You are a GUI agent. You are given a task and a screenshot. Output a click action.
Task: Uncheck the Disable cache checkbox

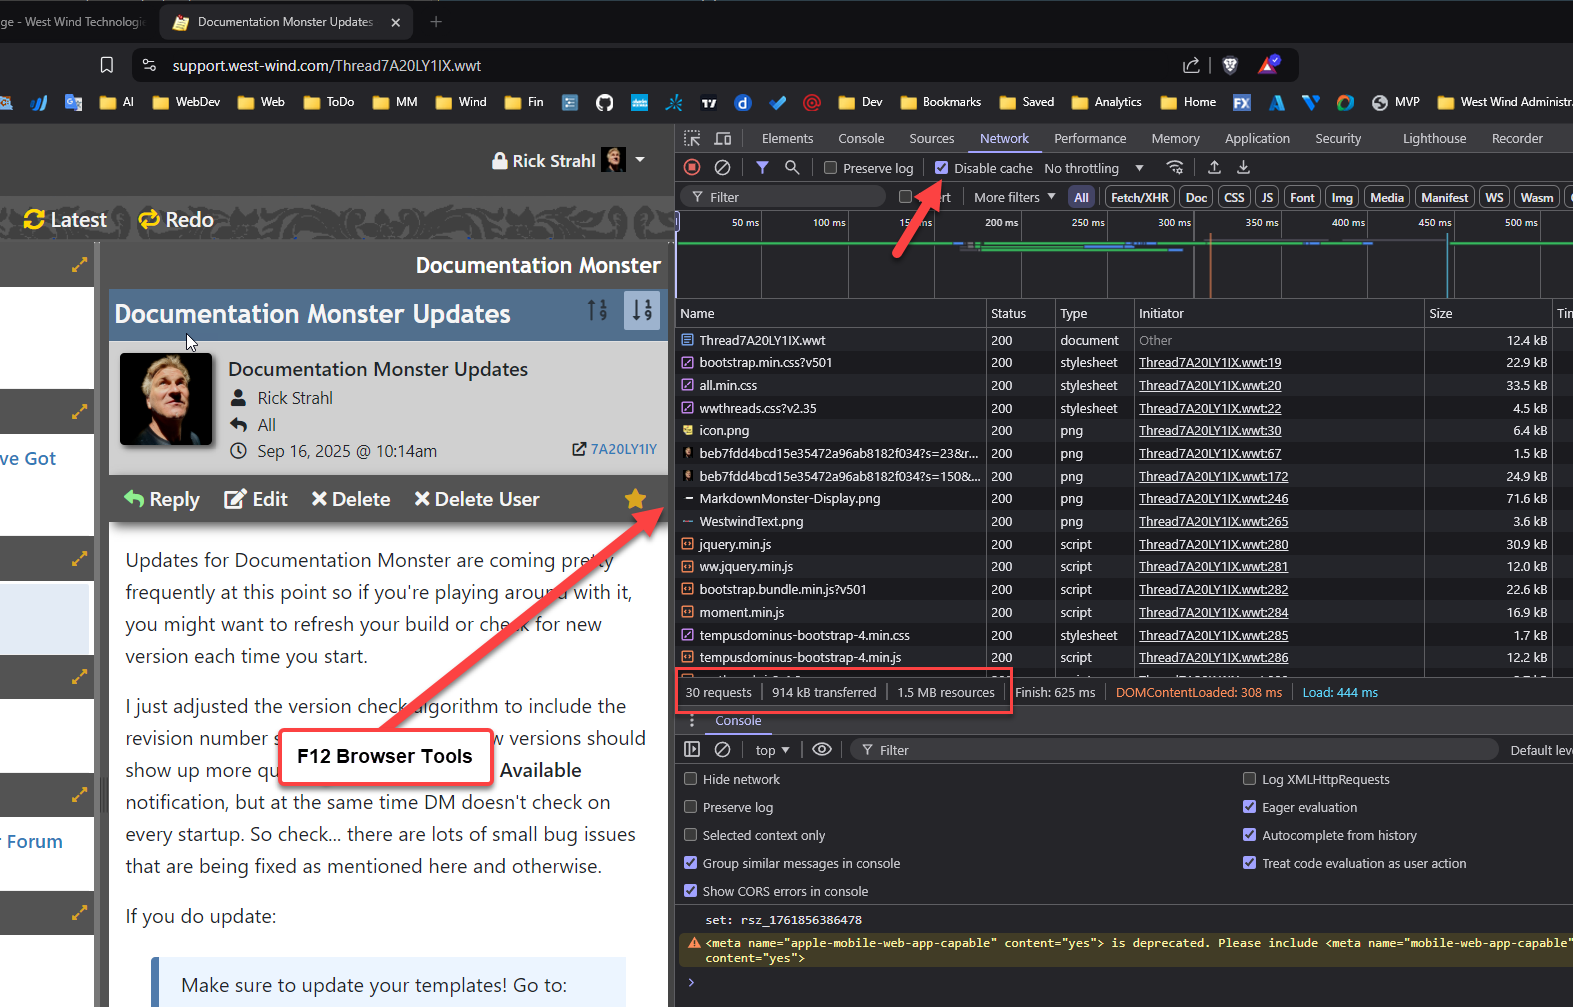click(x=941, y=168)
